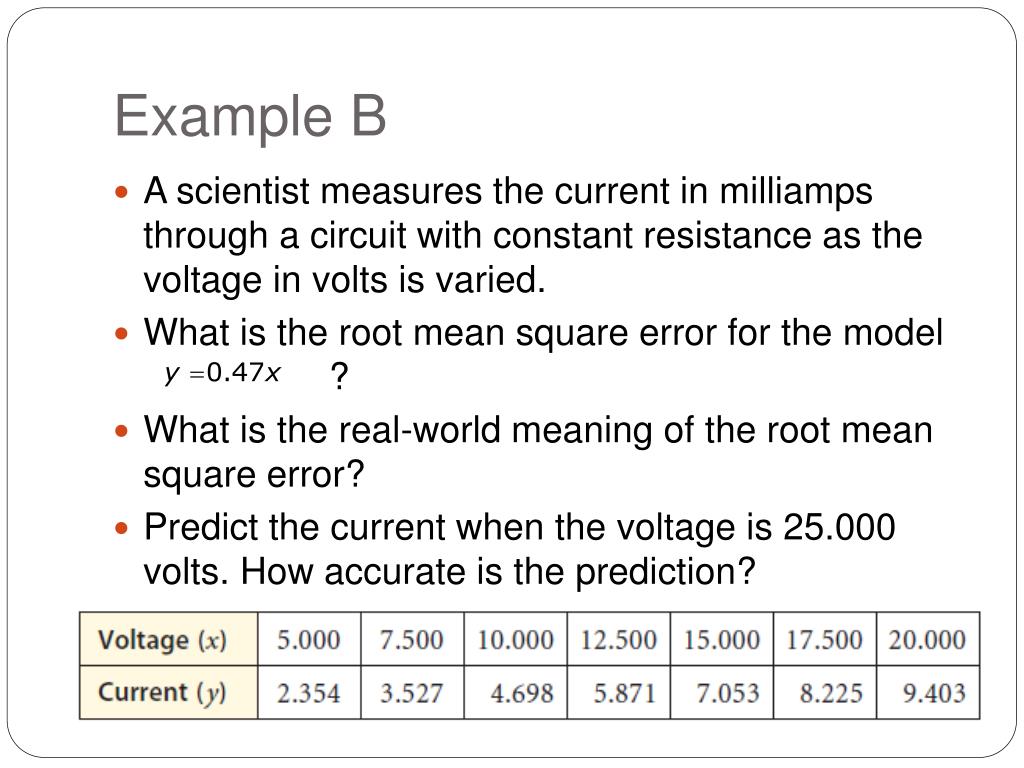Viewport: 1024px width, 768px height.
Task: Click current cell 5.871
Action: 618,692
